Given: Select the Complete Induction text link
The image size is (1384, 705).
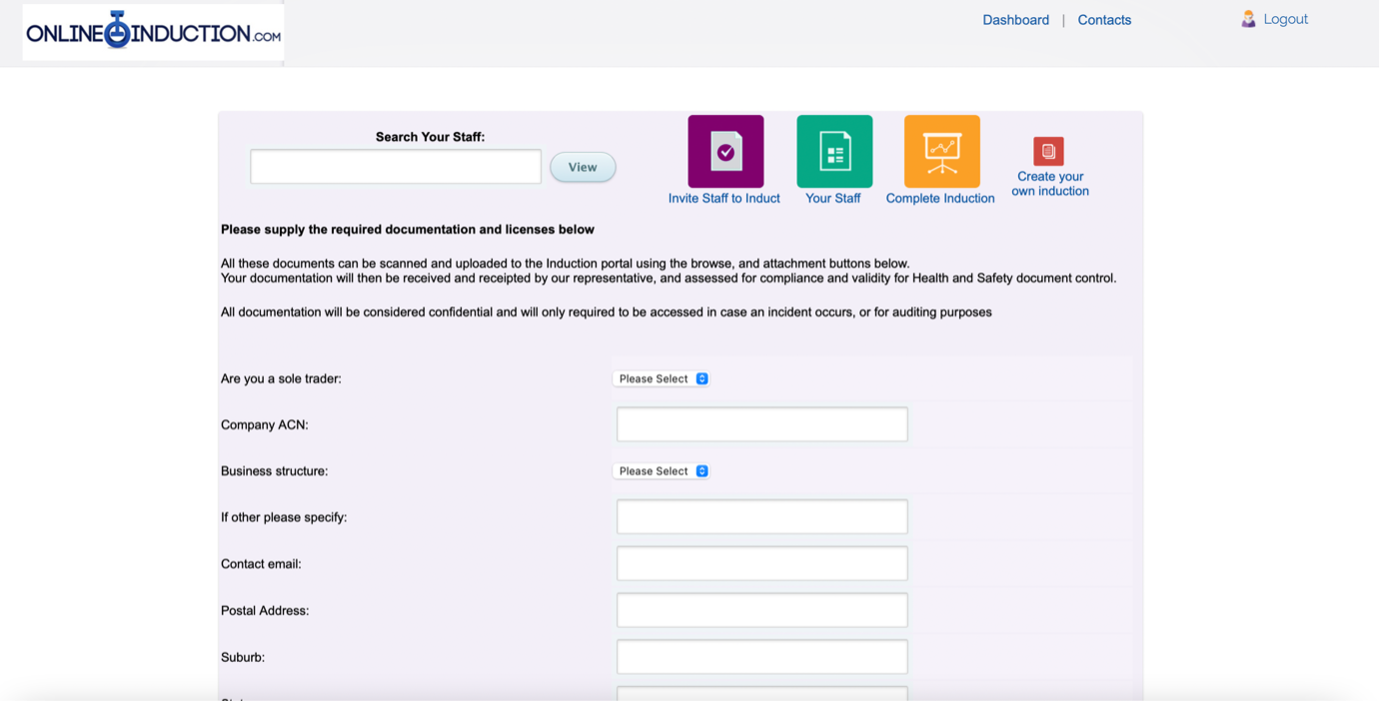Looking at the screenshot, I should 940,198.
